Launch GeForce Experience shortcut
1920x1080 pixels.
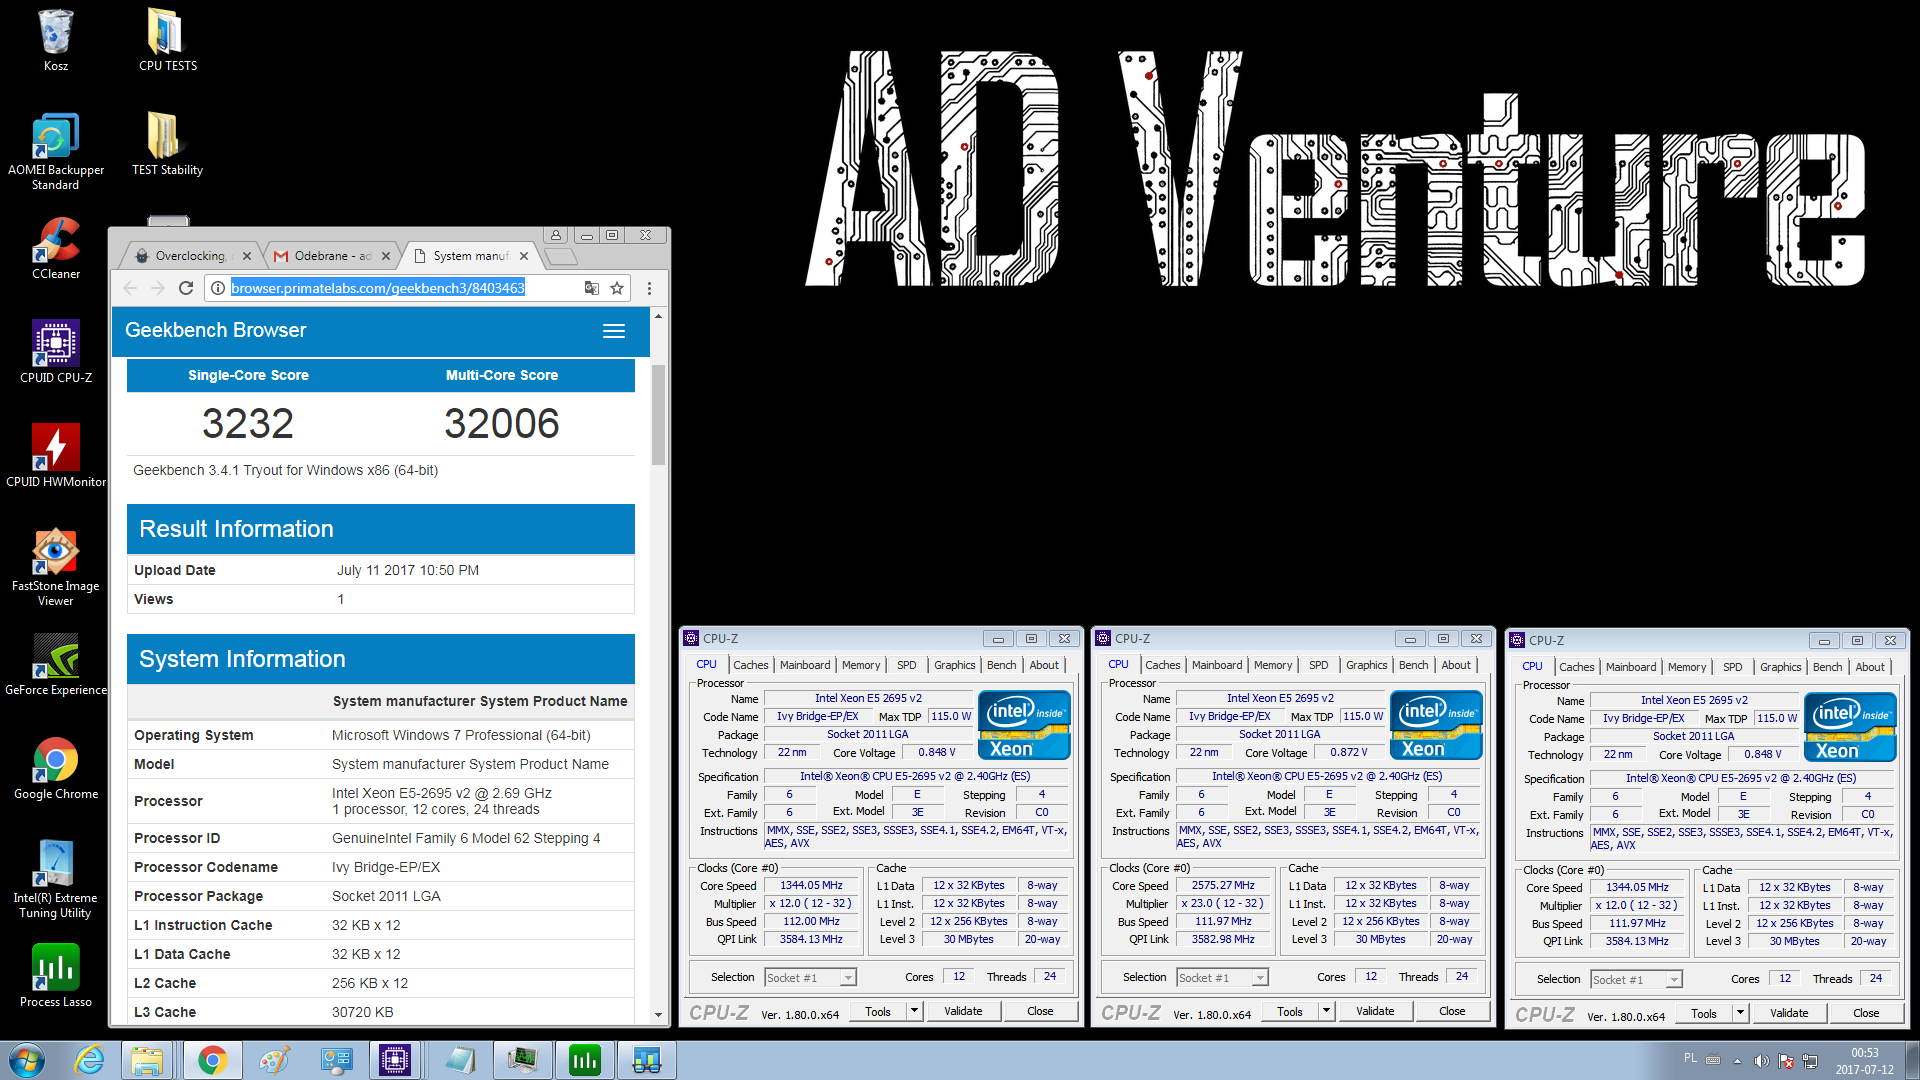coord(55,665)
